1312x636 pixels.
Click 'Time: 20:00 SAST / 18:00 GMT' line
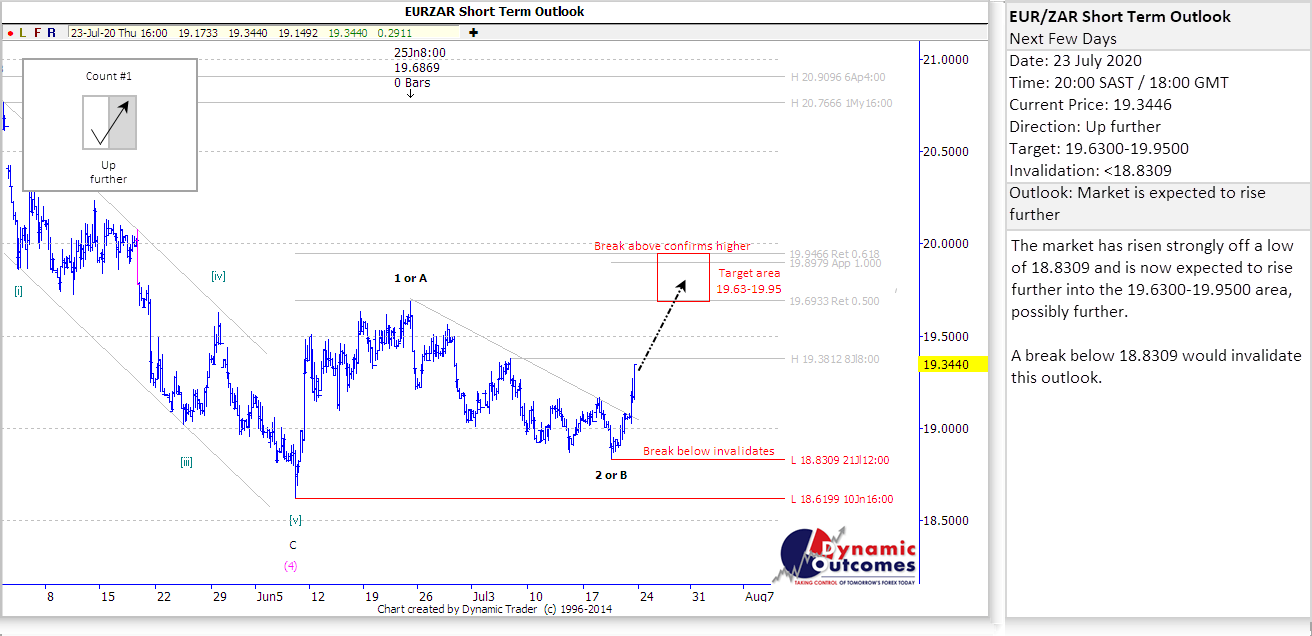(1119, 83)
